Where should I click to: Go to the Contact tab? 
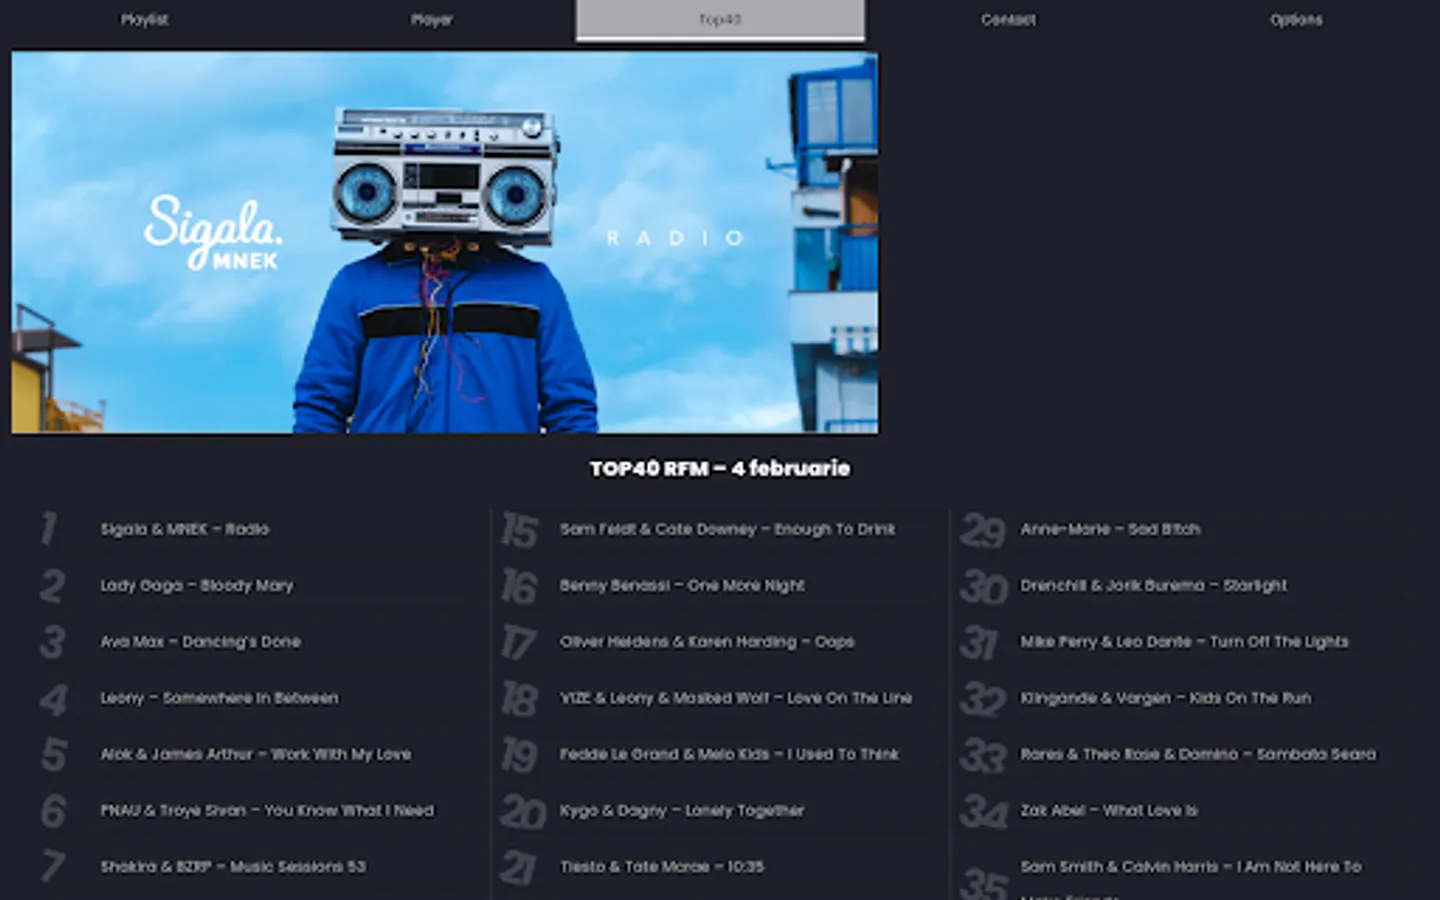(x=1008, y=19)
